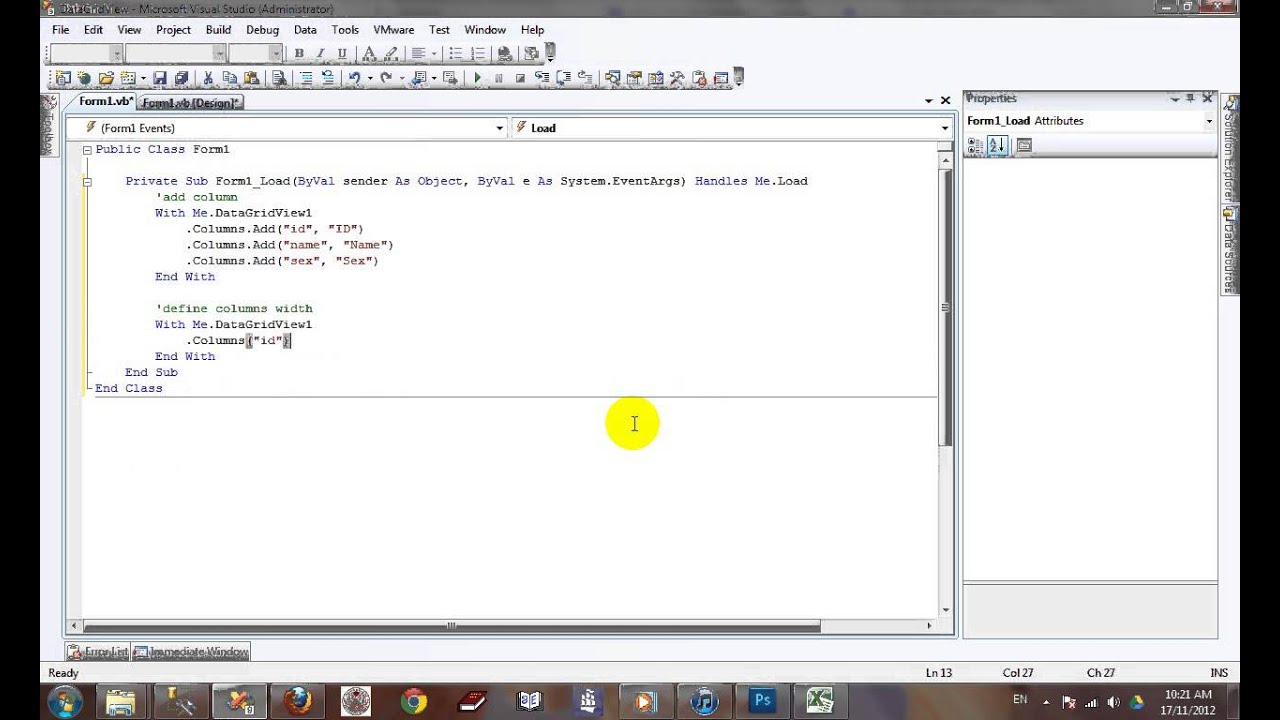Comment out the selected lines icon
The width and height of the screenshot is (1280, 720).
(305, 78)
